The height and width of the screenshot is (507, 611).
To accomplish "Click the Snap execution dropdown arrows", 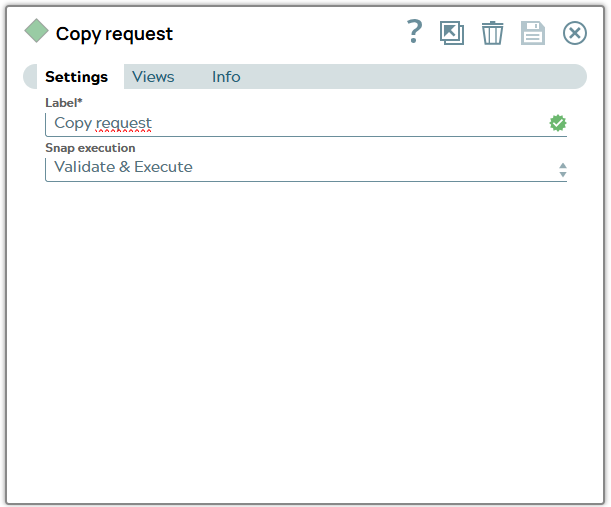I will coord(563,170).
